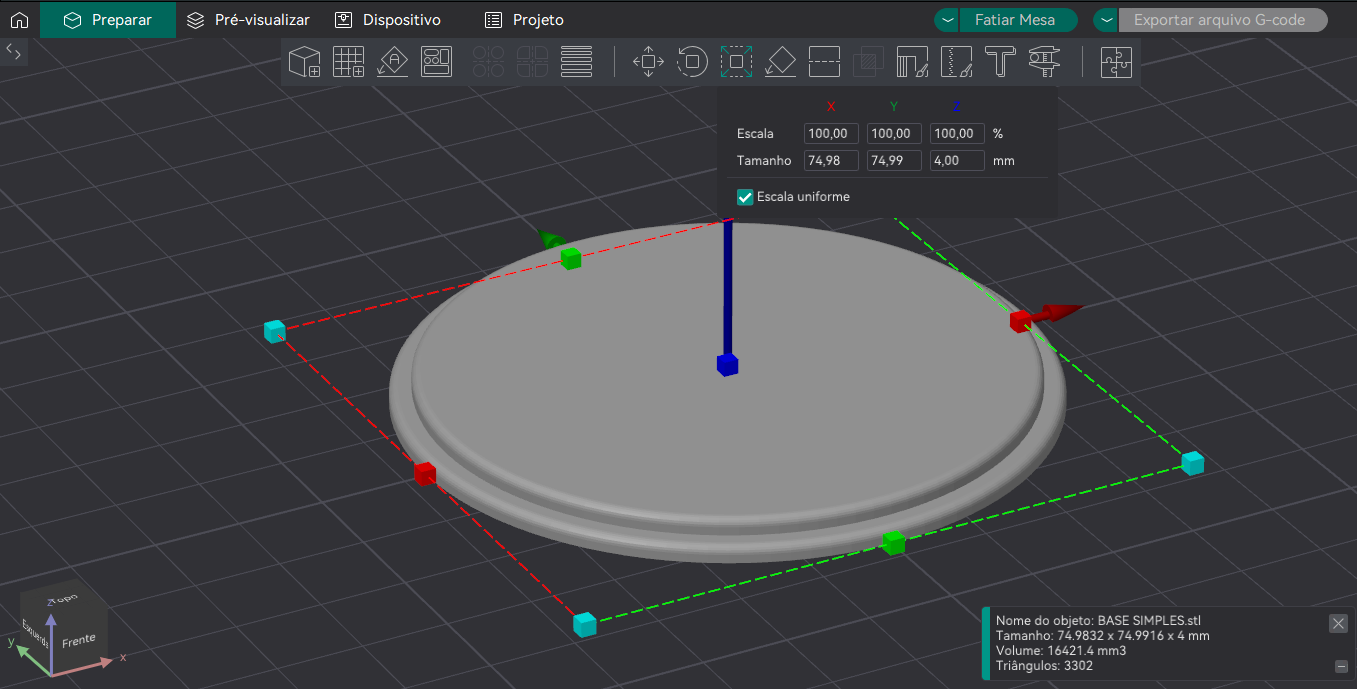Select the Measure caliper tool
1357x689 pixels.
click(1044, 62)
